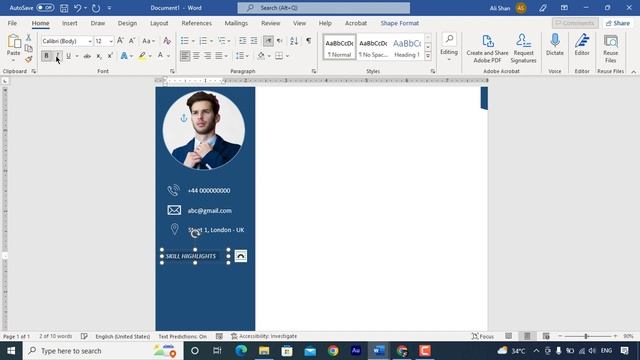The height and width of the screenshot is (360, 640).
Task: Switch to Print Layout view
Action: click(x=527, y=336)
